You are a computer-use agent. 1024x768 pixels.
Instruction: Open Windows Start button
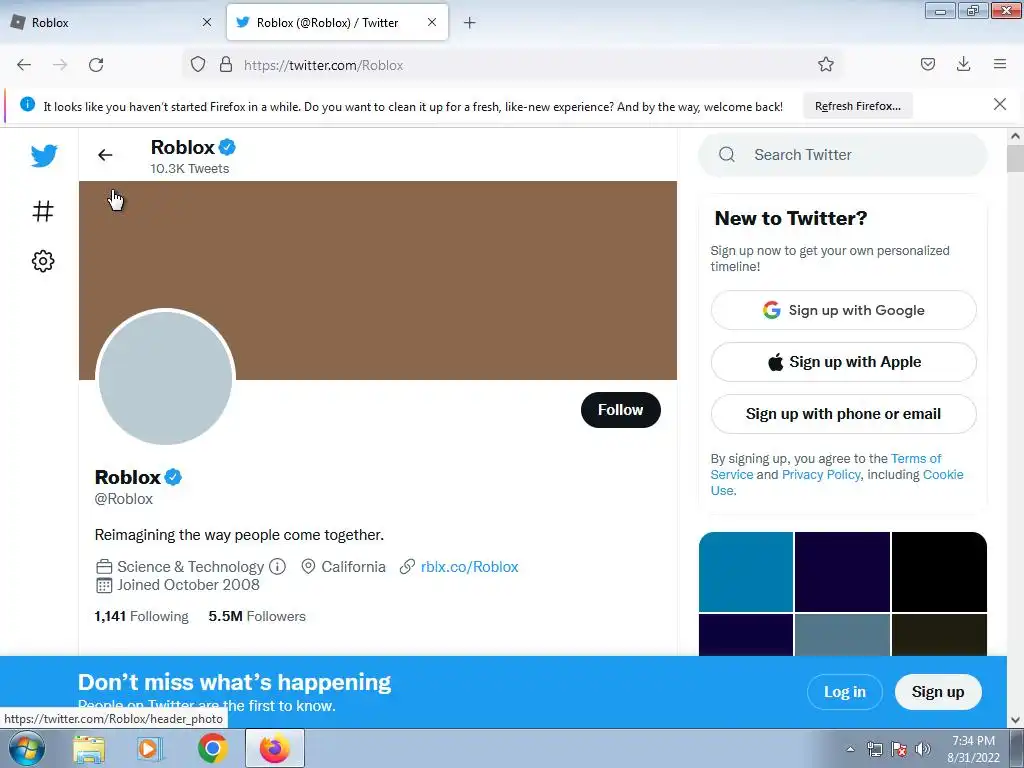point(27,748)
